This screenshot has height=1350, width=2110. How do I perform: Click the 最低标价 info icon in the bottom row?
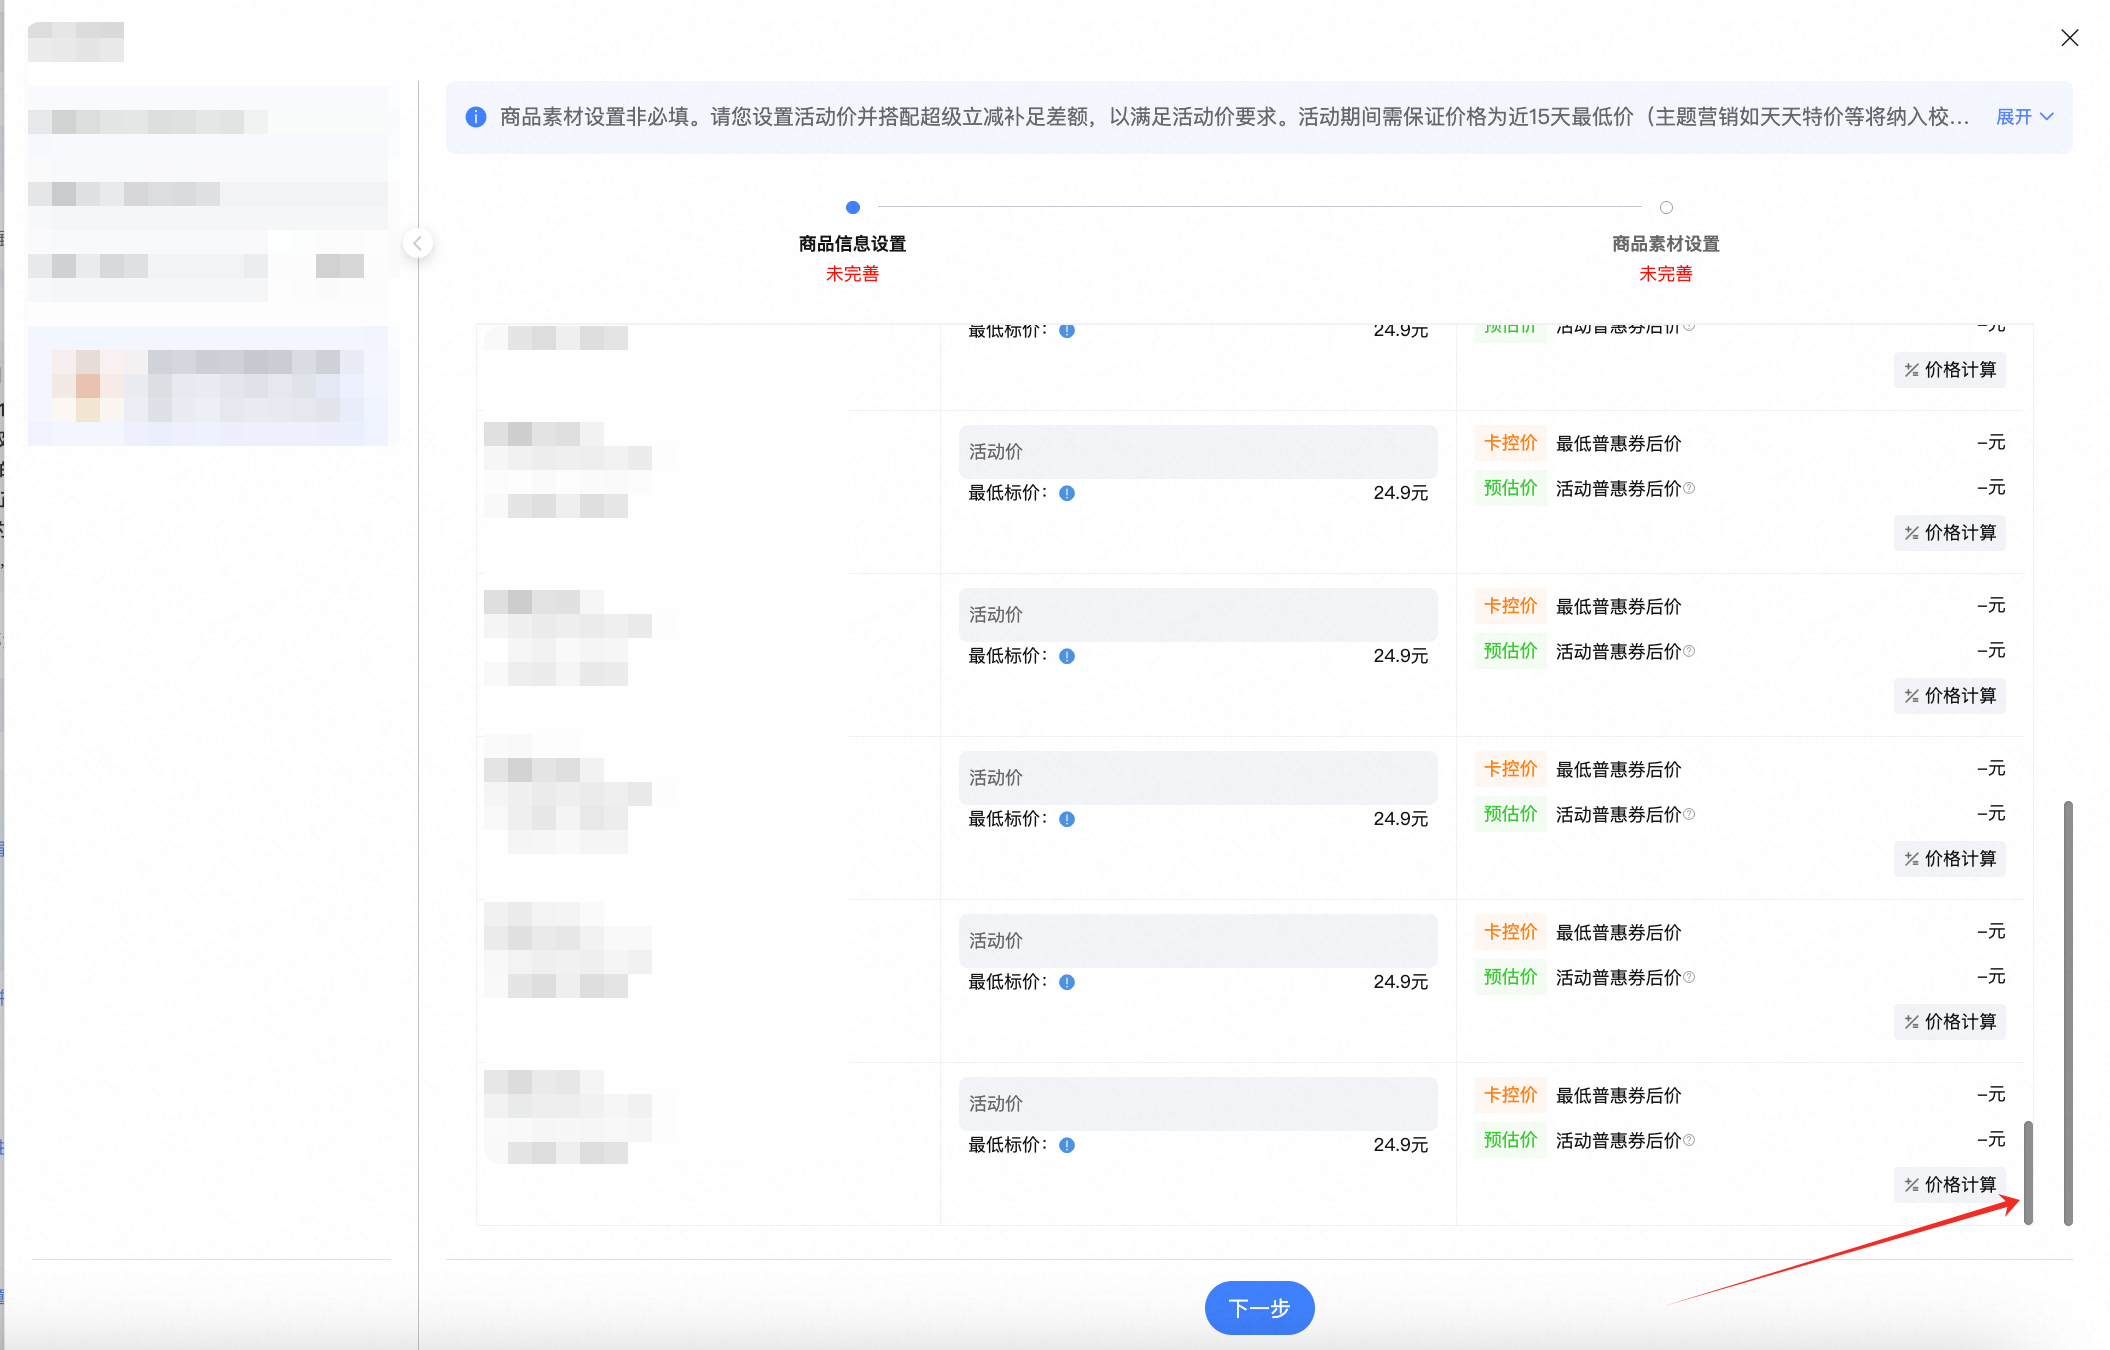click(x=1067, y=1145)
